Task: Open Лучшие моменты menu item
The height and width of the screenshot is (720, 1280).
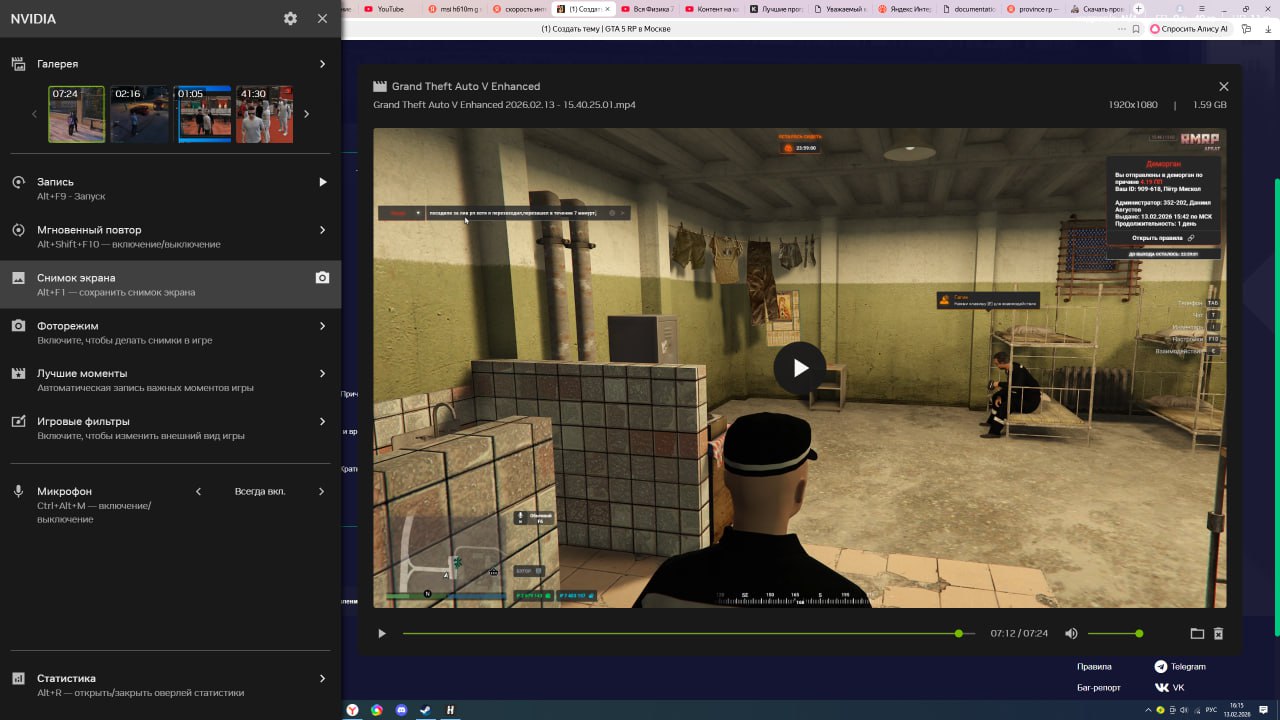Action: click(170, 380)
